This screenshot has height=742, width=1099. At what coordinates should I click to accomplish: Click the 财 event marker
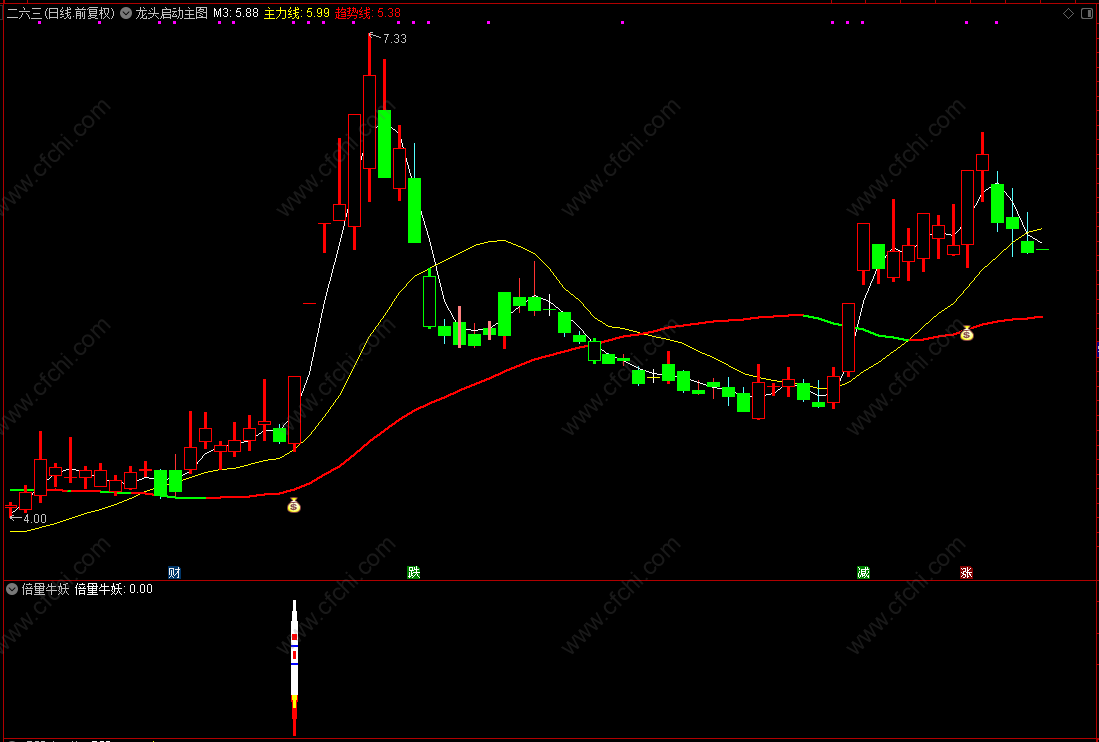(175, 572)
